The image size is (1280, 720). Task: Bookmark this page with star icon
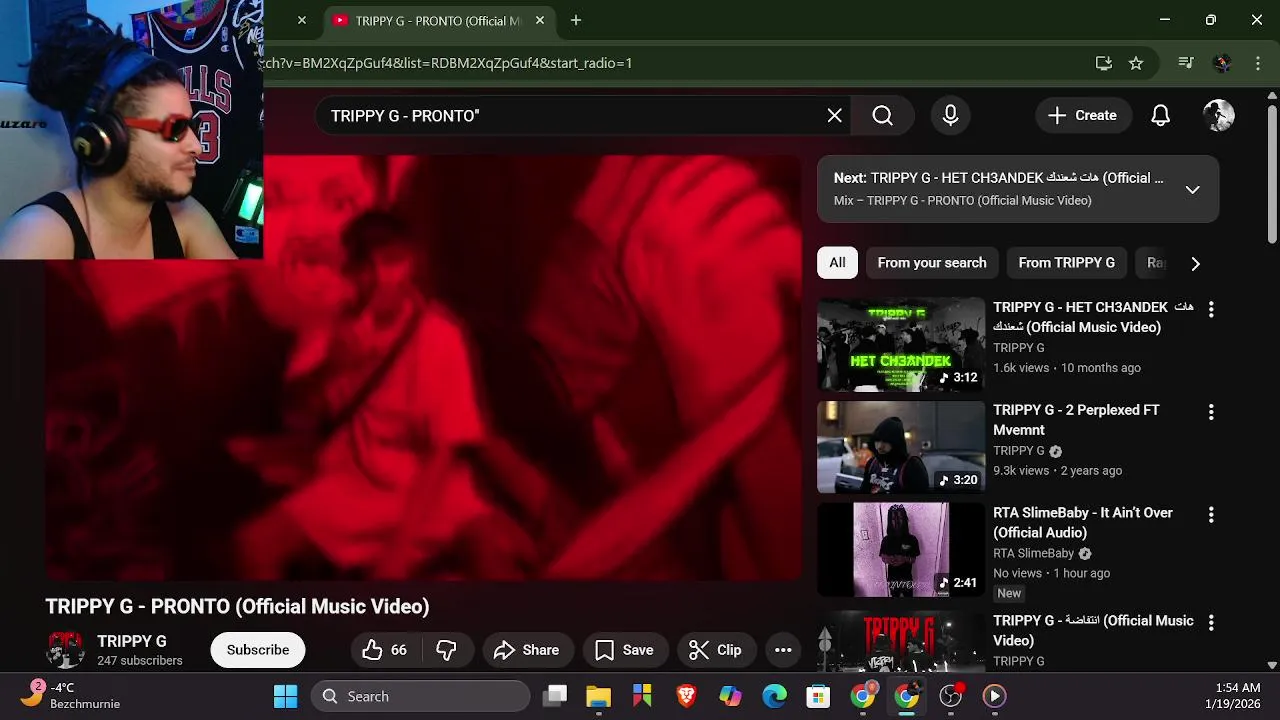click(x=1136, y=63)
